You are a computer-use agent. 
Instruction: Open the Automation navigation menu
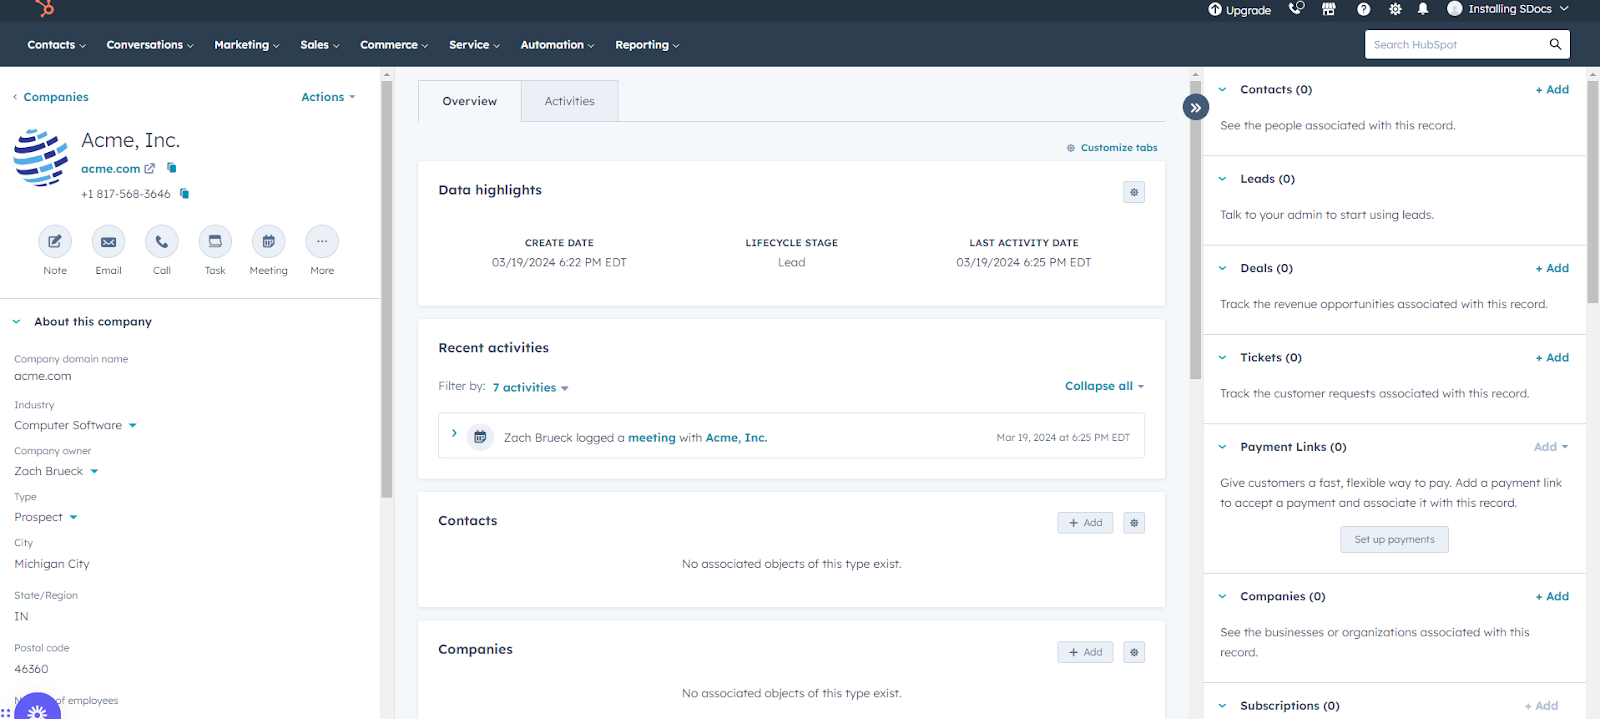click(557, 45)
